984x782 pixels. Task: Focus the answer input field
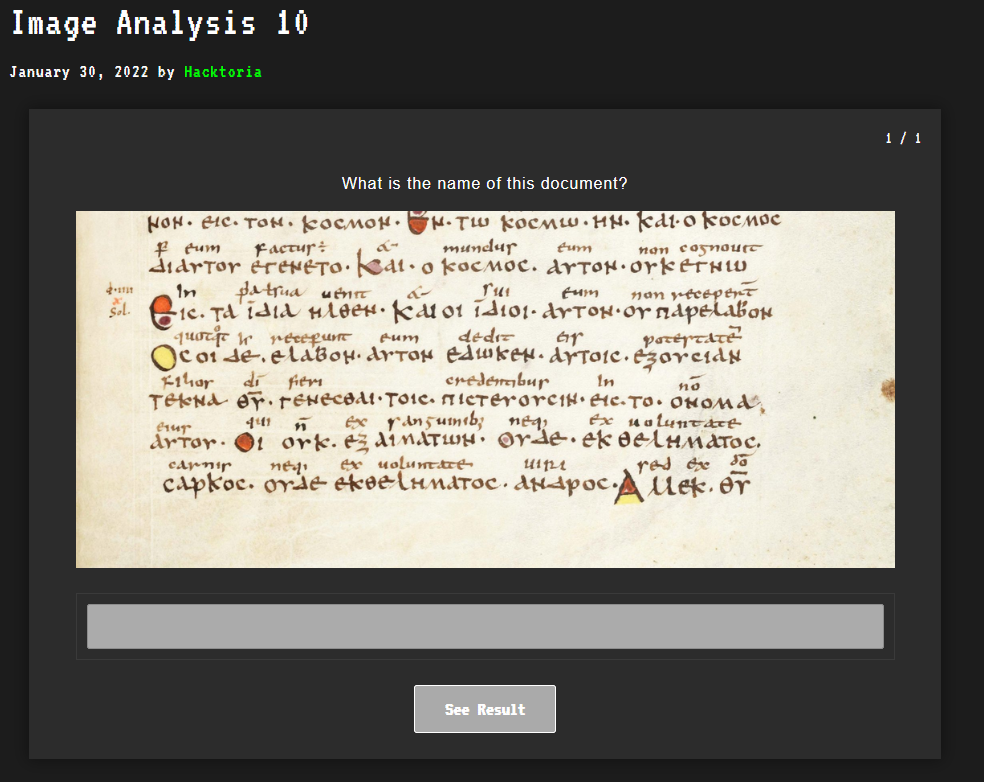485,626
